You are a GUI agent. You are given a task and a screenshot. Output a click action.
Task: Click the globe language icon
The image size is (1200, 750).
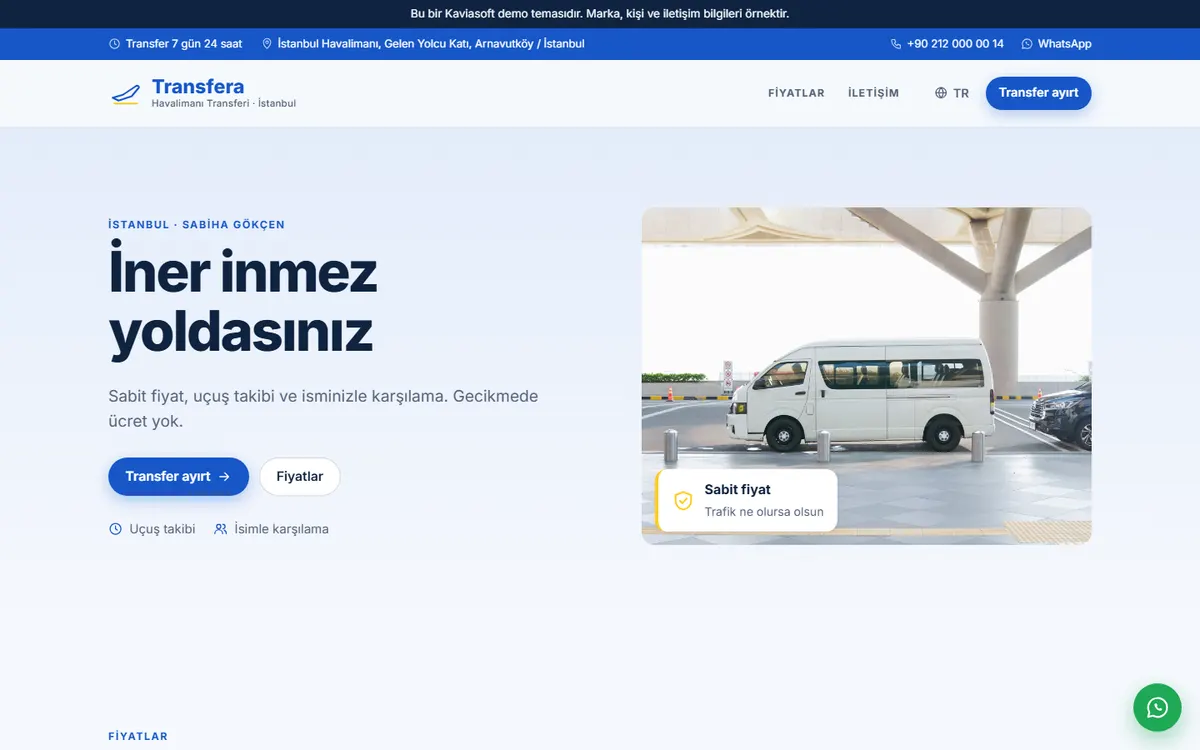[x=941, y=93]
